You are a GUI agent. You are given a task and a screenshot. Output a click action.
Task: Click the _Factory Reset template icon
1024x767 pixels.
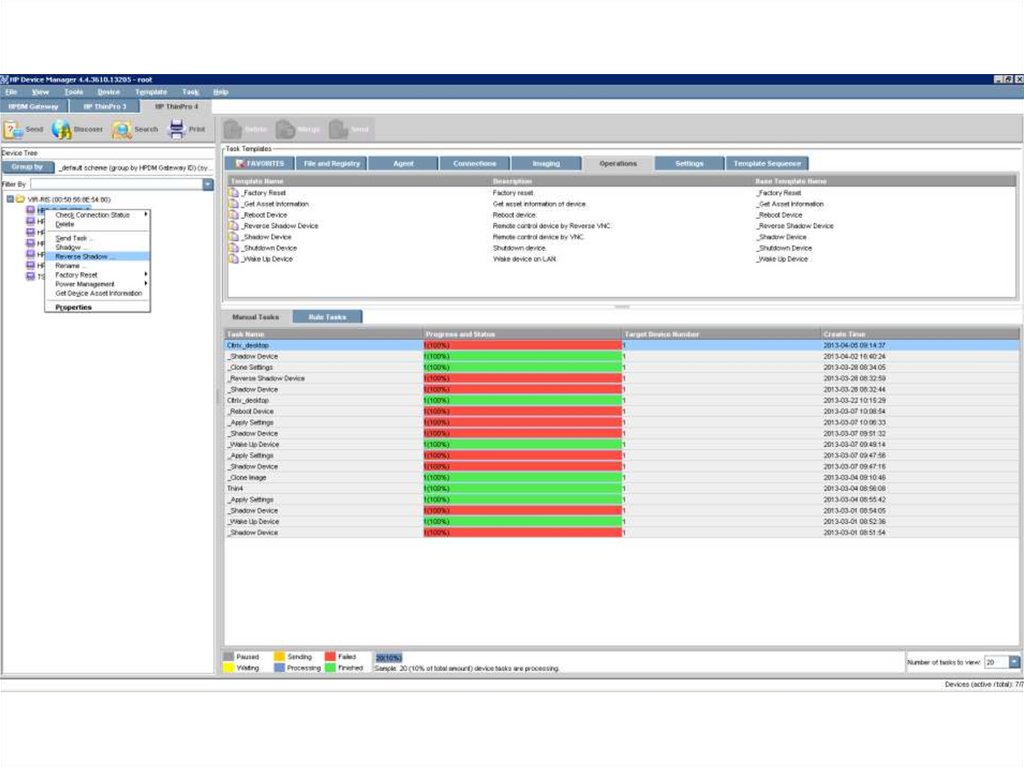pyautogui.click(x=235, y=192)
